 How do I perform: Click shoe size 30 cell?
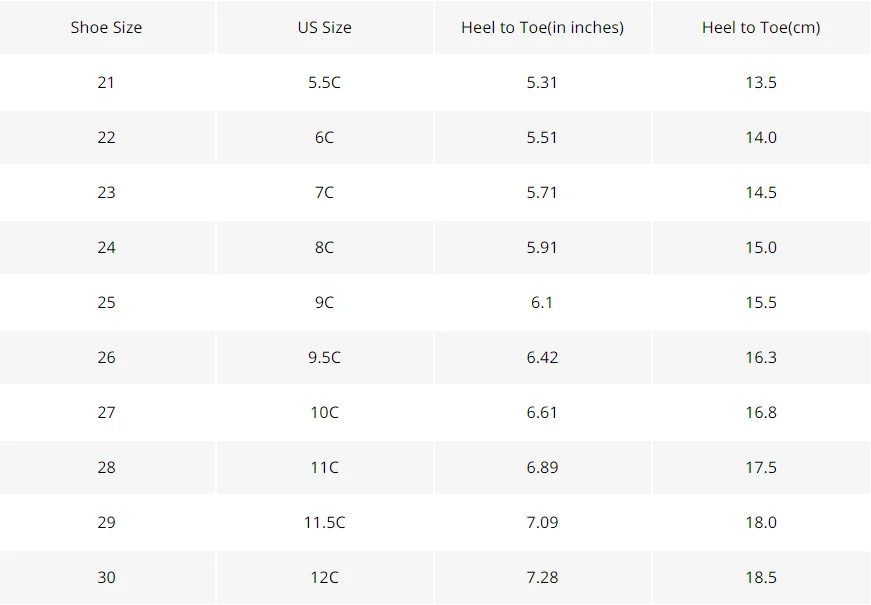106,577
